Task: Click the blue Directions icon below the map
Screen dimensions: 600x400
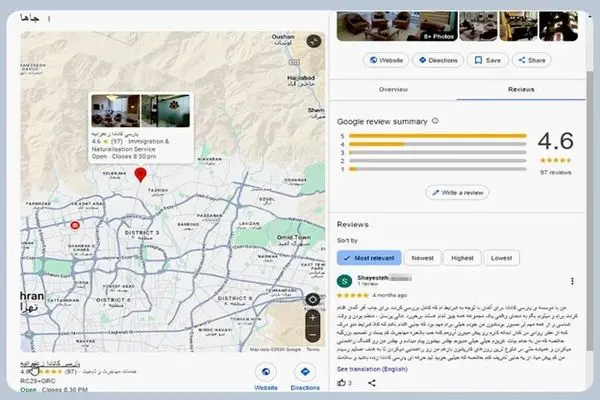Action: point(305,372)
